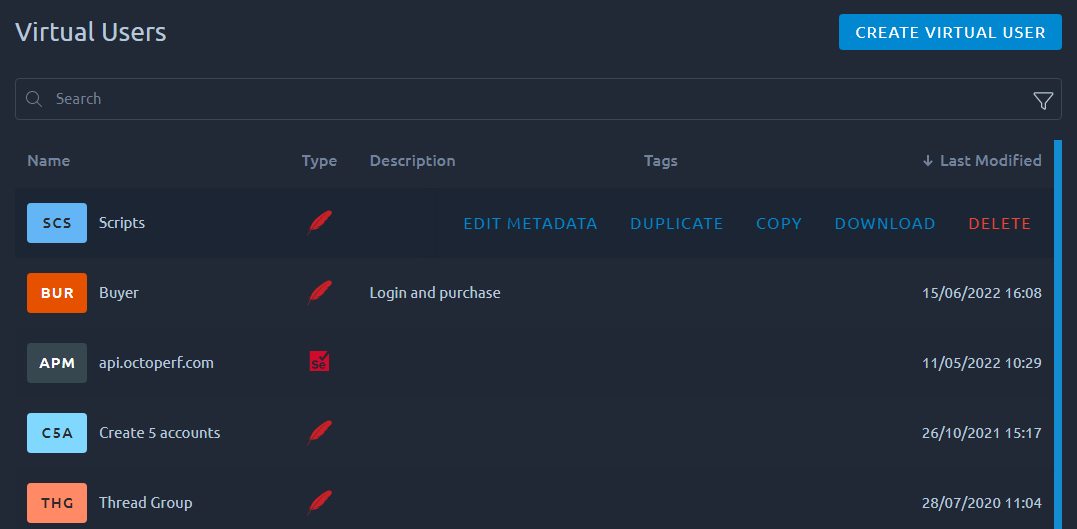Download the Scripts virtual user
1077x529 pixels.
[x=885, y=224]
